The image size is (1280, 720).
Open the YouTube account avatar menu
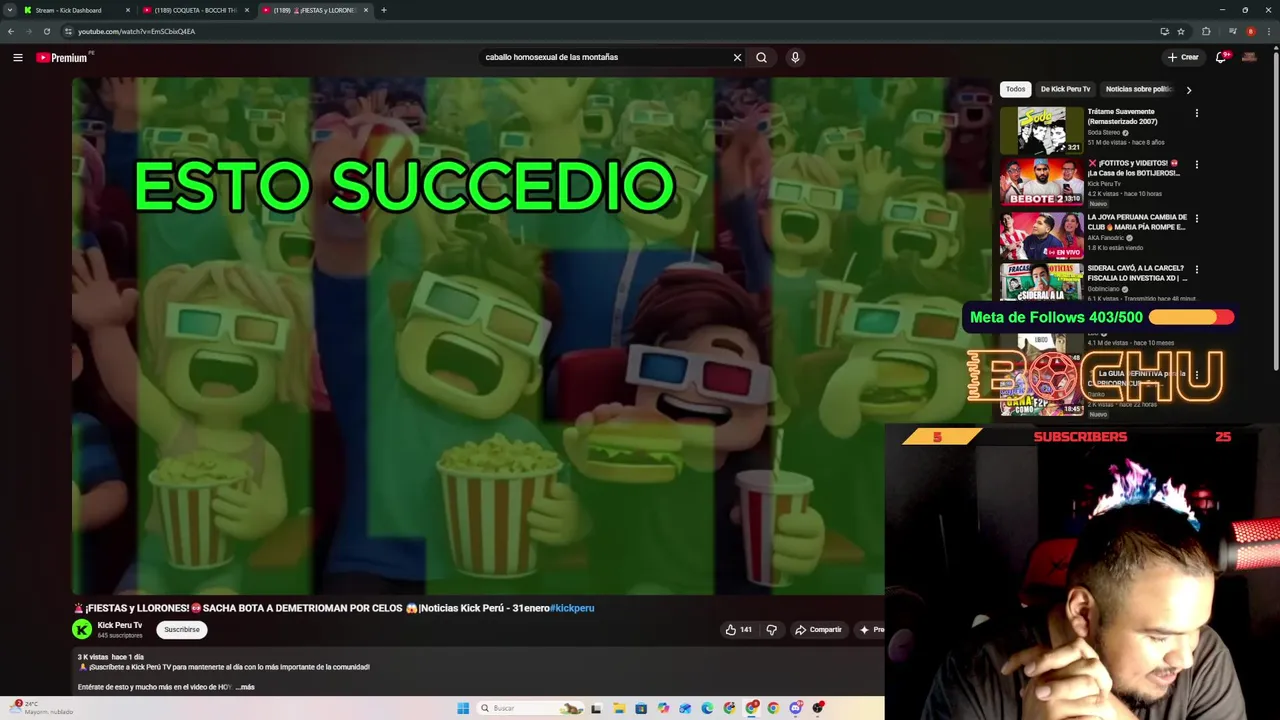coord(1249,57)
